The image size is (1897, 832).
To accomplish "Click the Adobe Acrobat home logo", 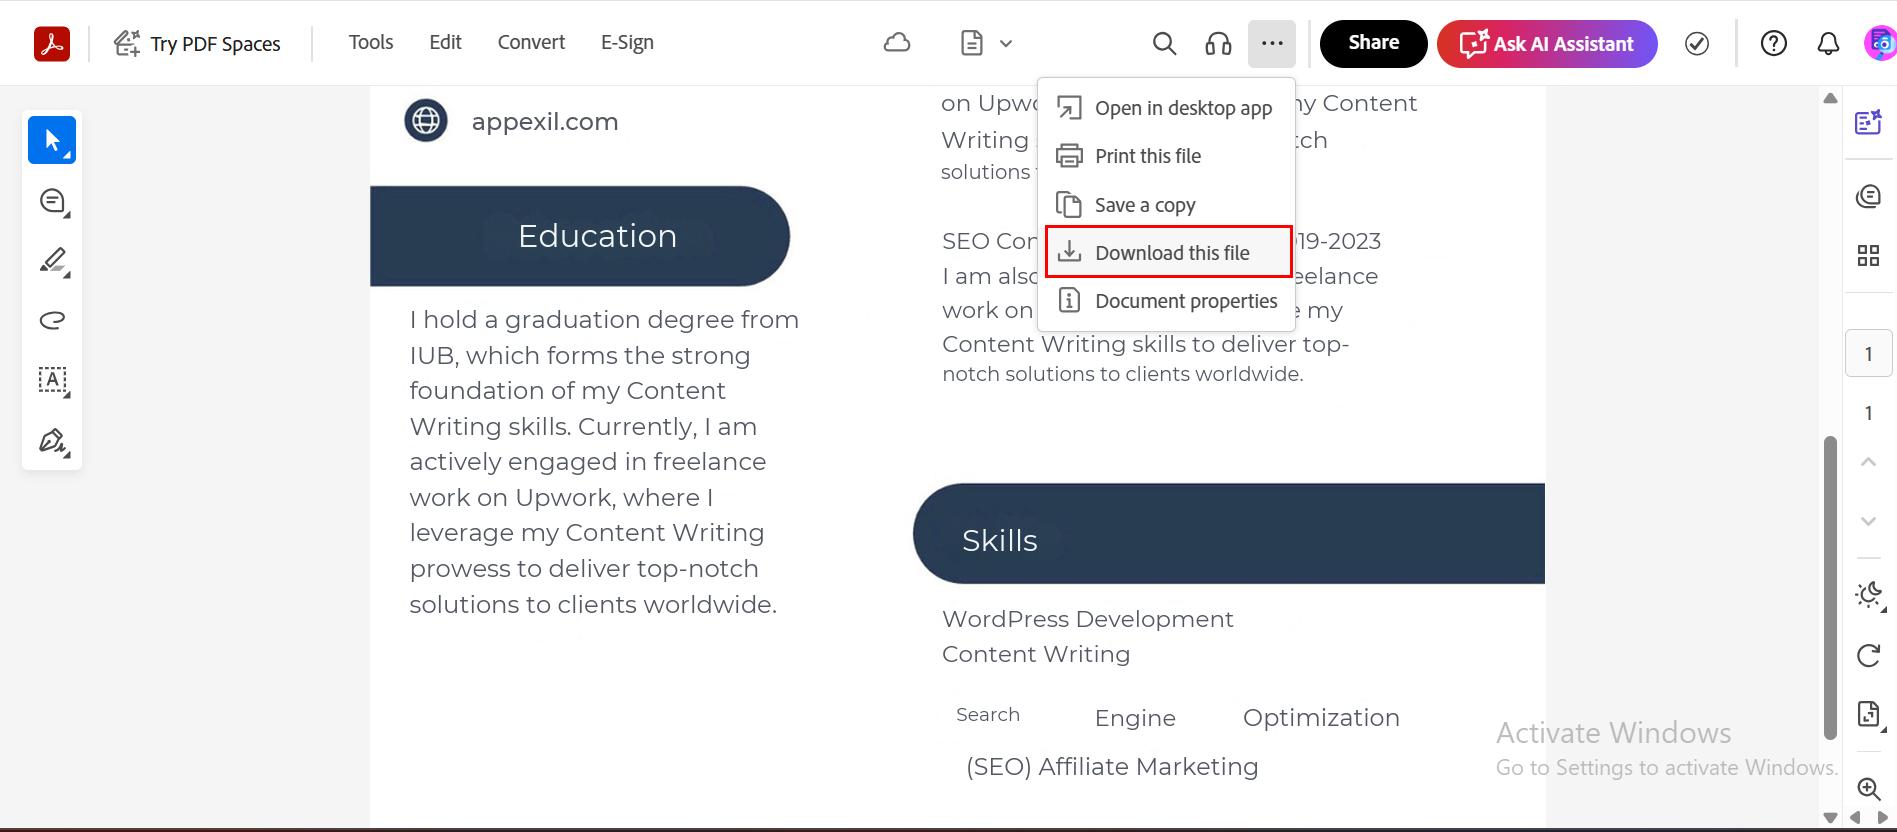I will click(52, 44).
